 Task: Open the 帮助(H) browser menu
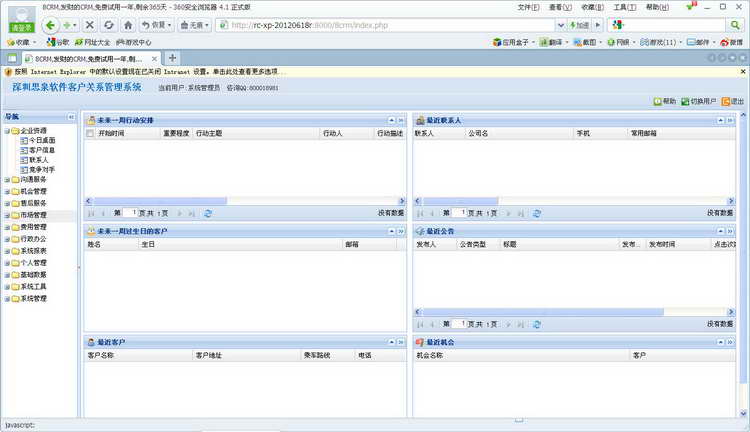point(657,7)
